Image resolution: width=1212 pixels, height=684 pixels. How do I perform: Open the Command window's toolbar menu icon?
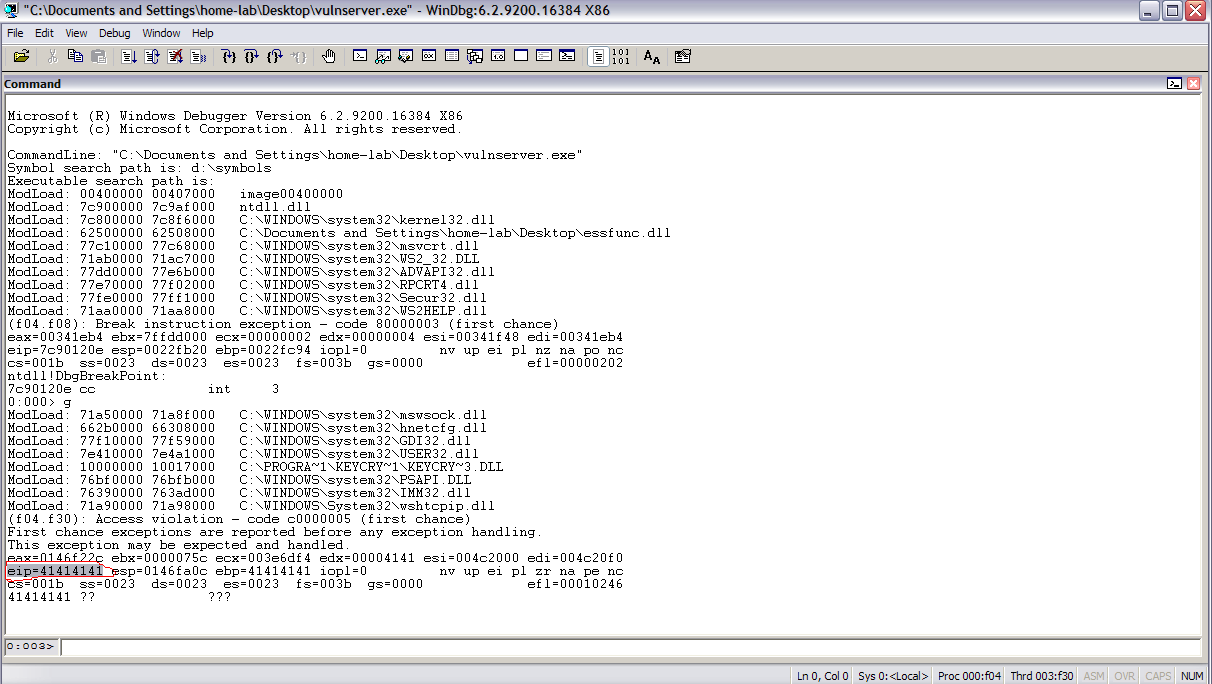point(1175,84)
